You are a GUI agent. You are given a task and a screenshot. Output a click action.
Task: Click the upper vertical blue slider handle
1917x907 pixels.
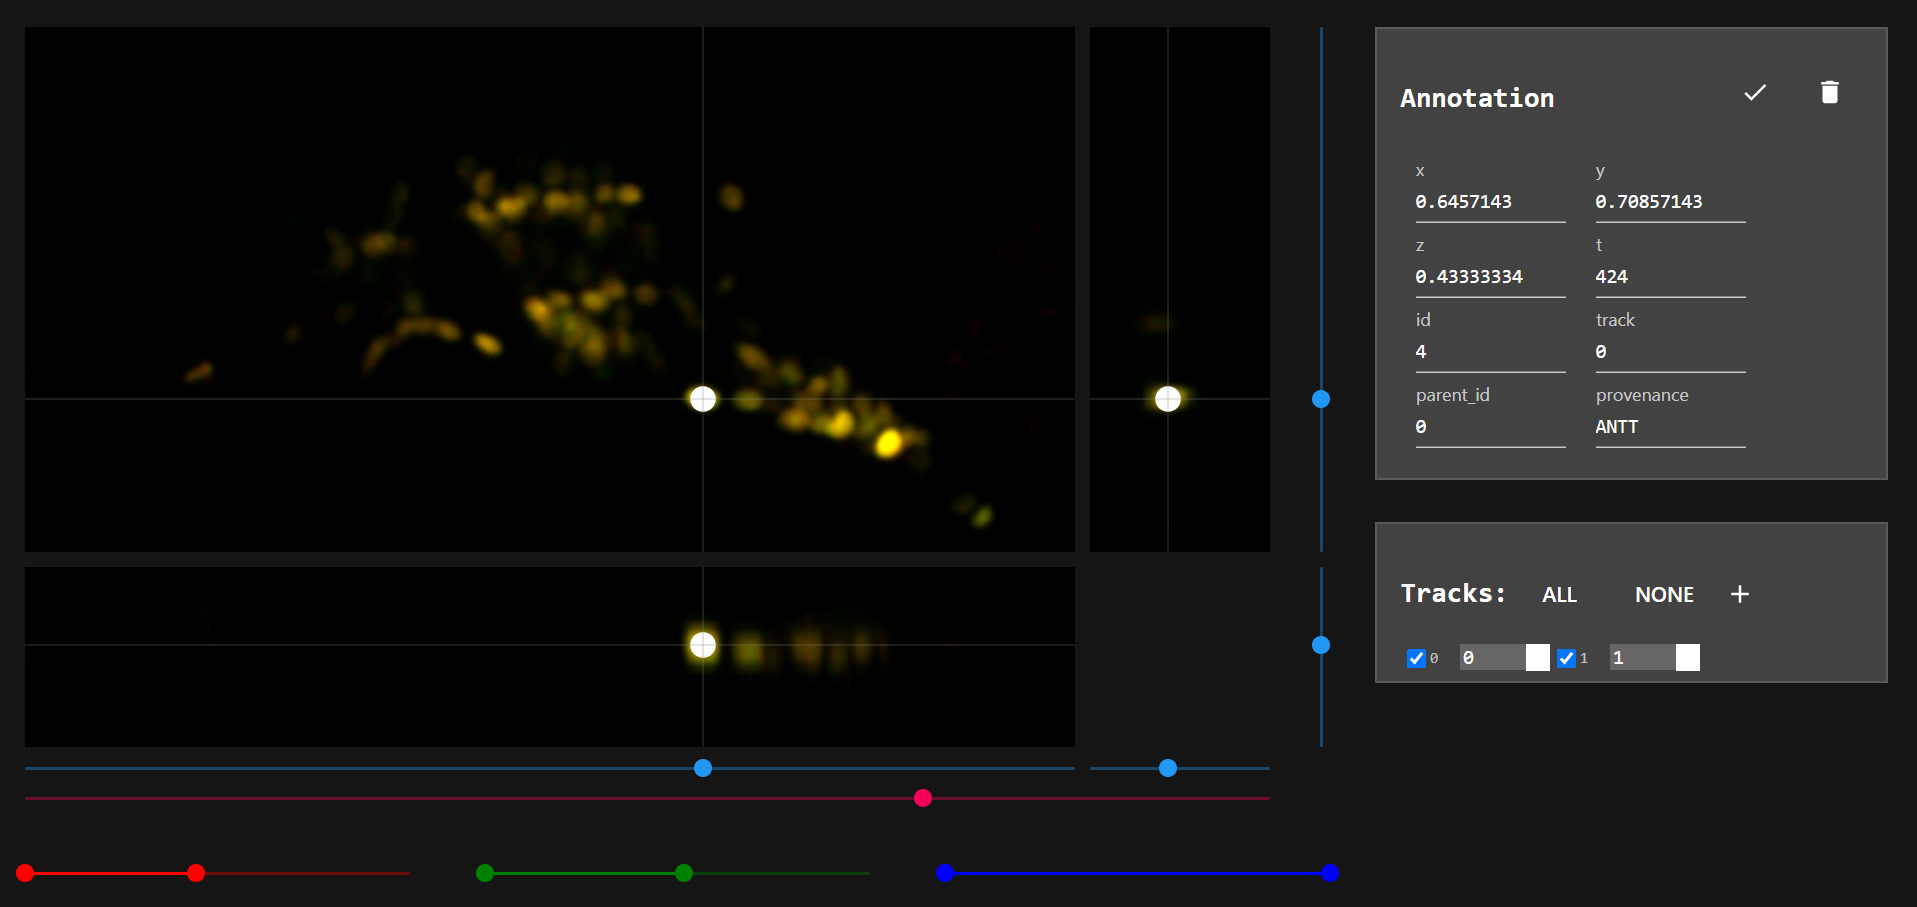(1321, 399)
